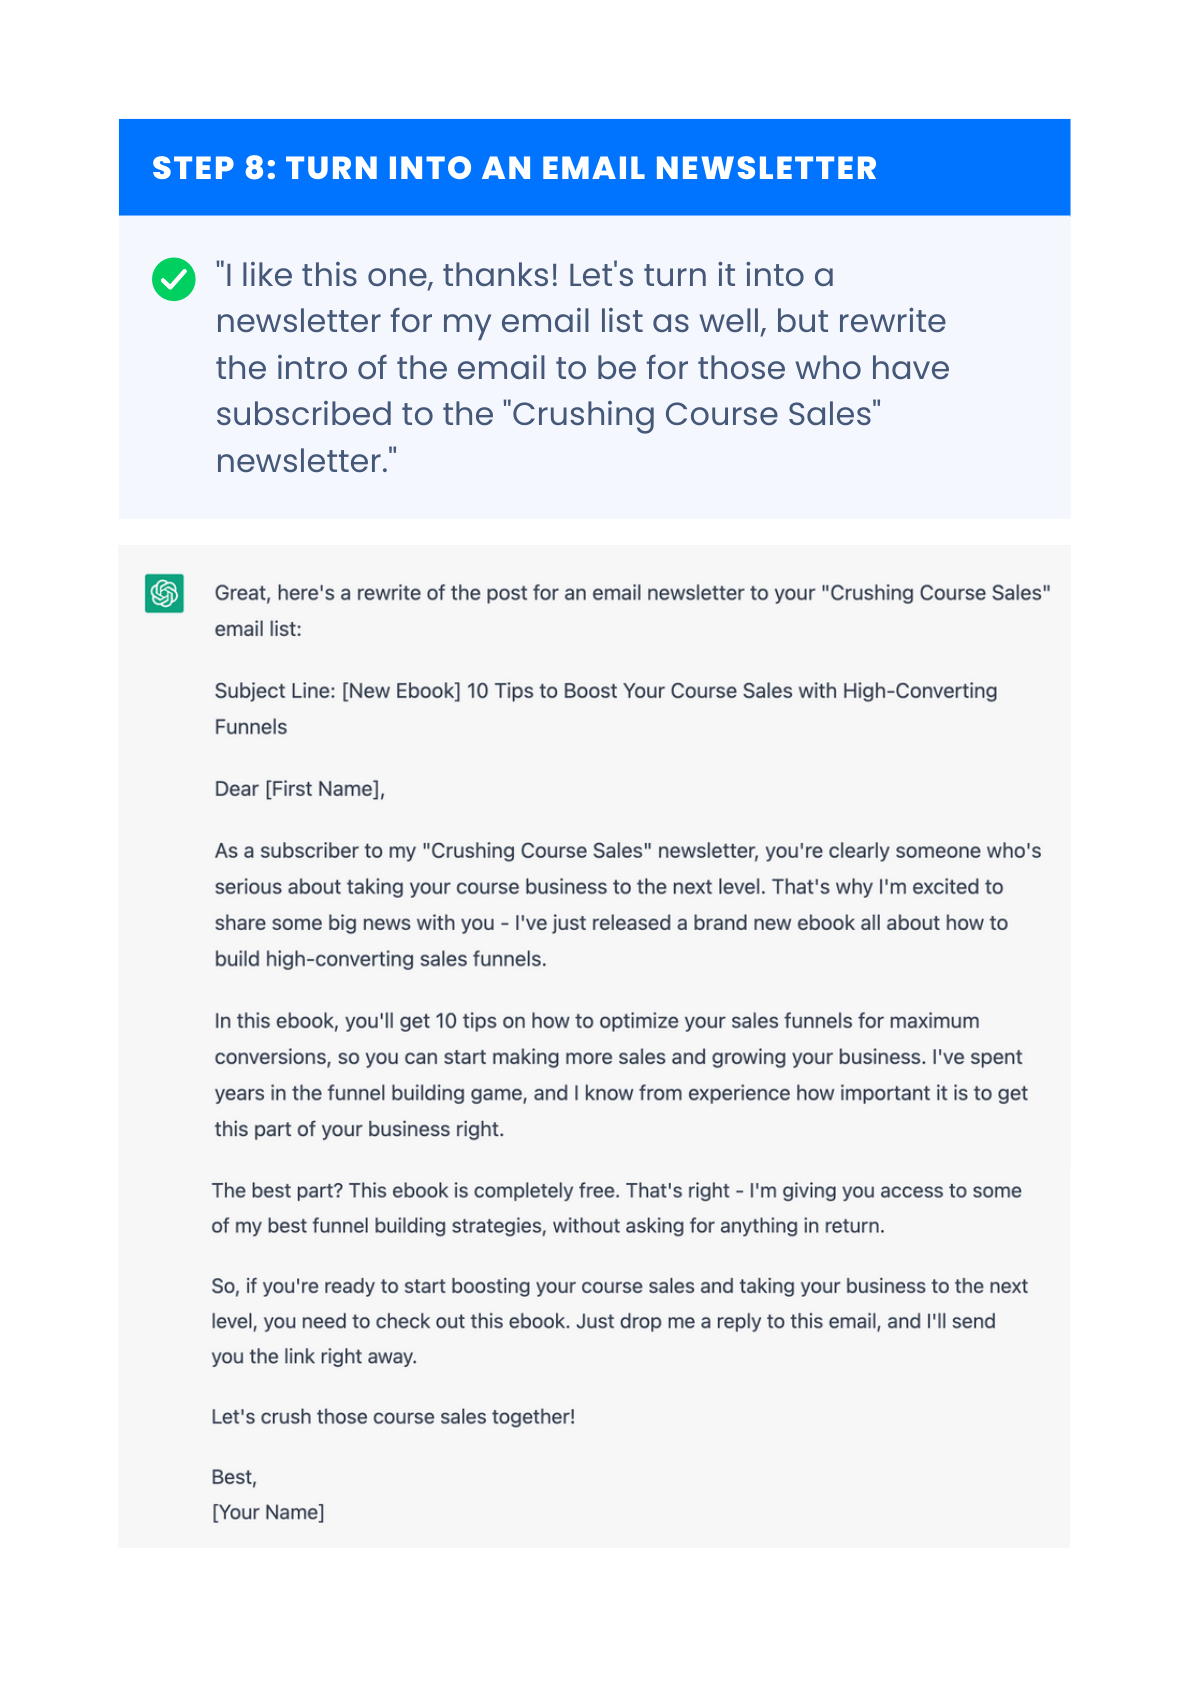Click the word 'Funnels' ending the subject line
Screen dimensions: 1190x1685
251,727
